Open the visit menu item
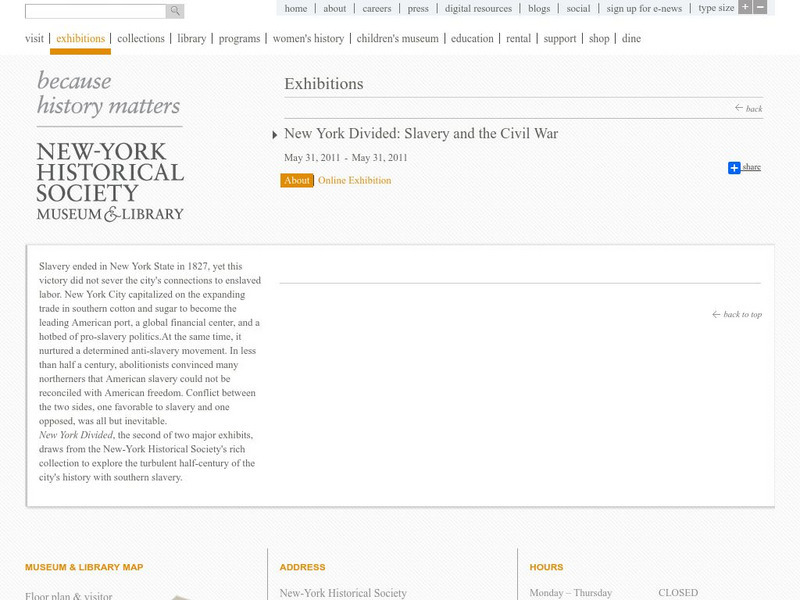 34,38
